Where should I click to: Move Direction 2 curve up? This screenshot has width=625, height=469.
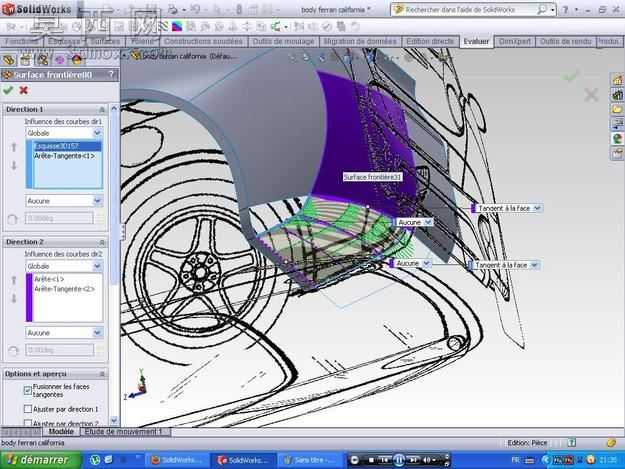[14, 281]
